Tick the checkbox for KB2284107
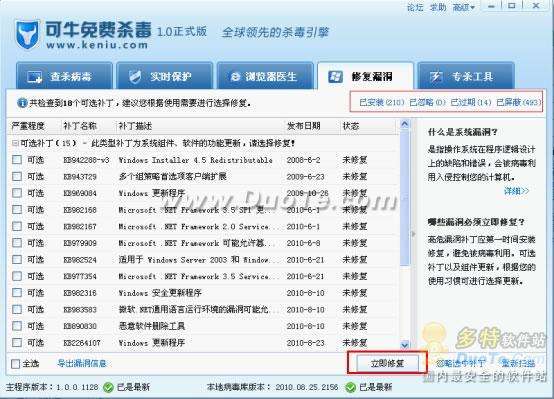This screenshot has width=554, height=399. [17, 342]
